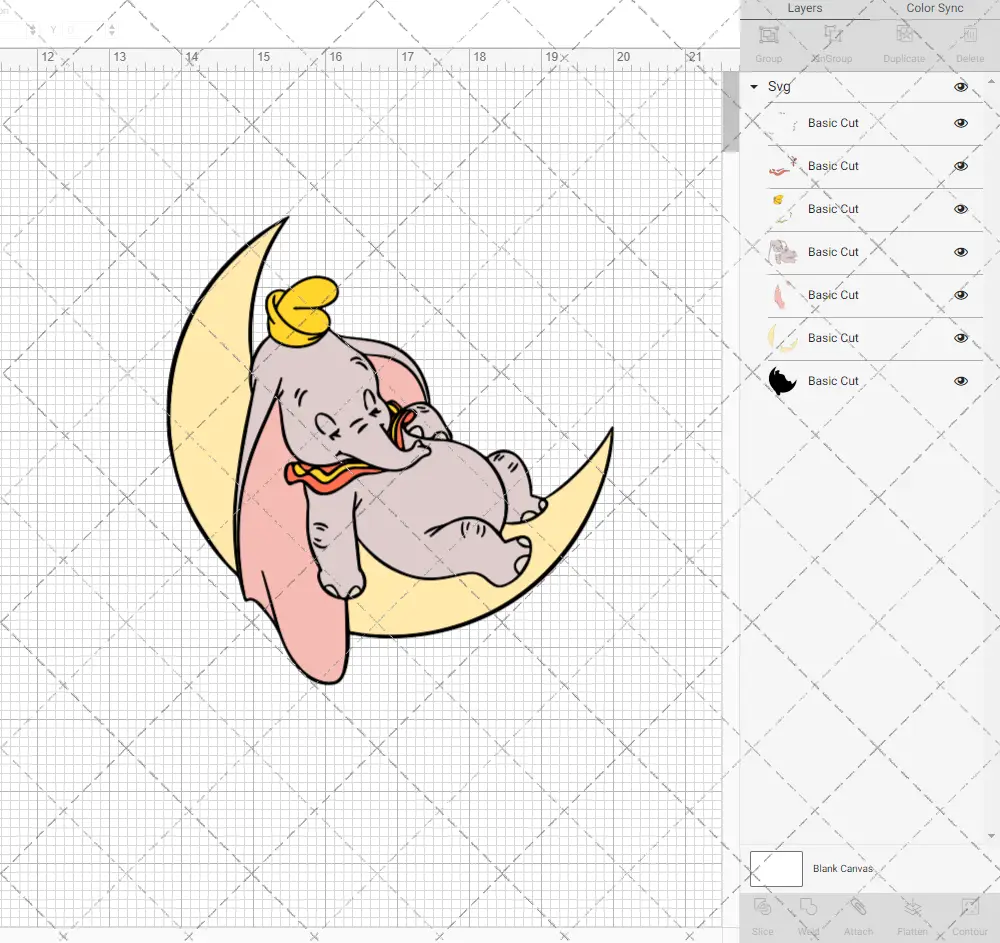
Task: Select the black silhouette layer thumbnail
Action: (x=783, y=381)
